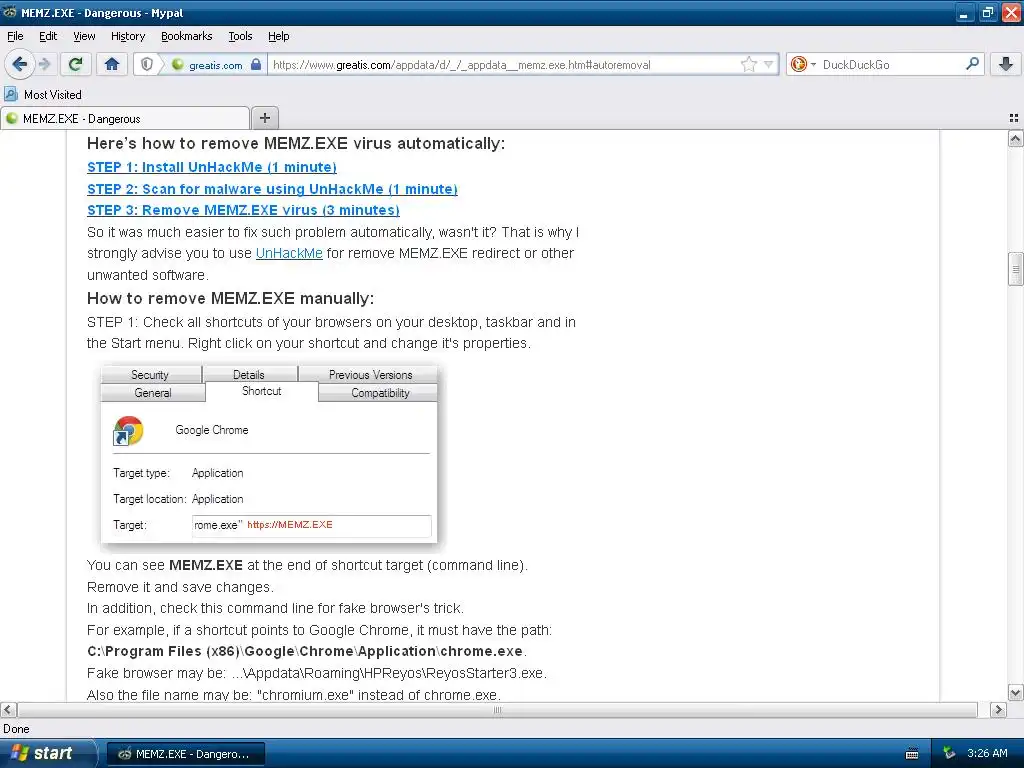1024x768 pixels.
Task: Click inside the URL address field
Action: coord(503,65)
